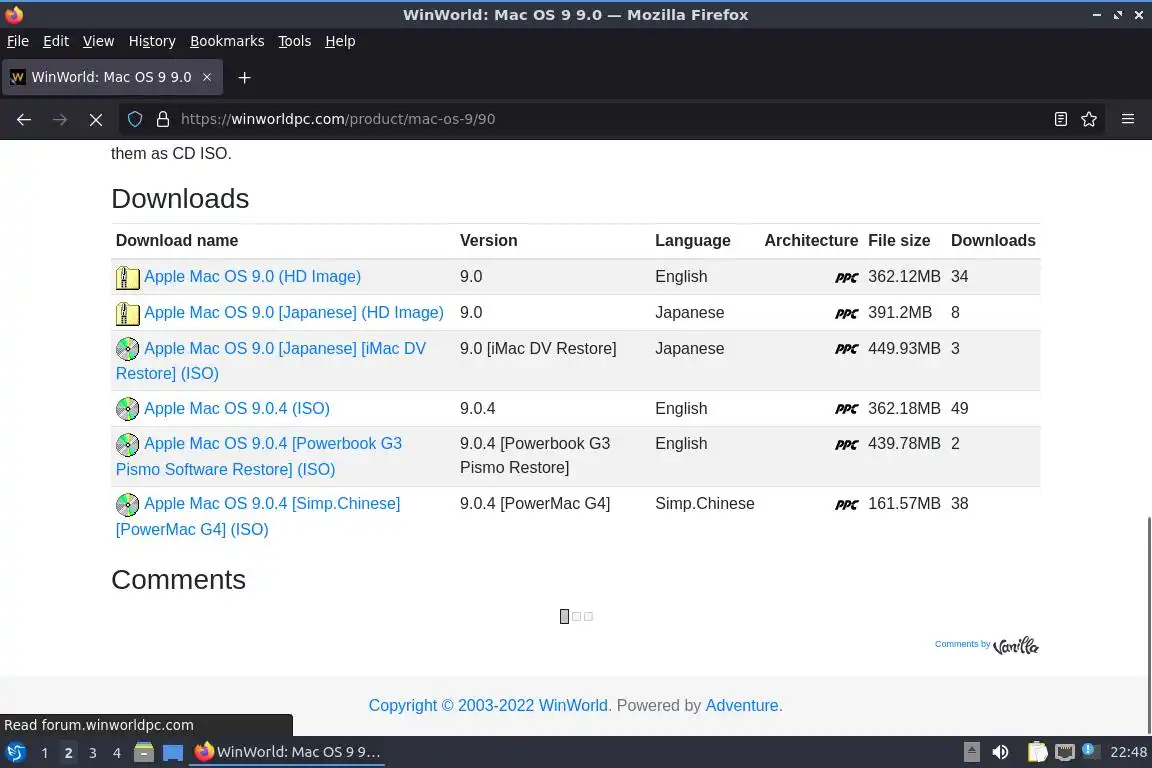Click Comments by Vanilla link
The height and width of the screenshot is (768, 1152).
click(x=986, y=645)
